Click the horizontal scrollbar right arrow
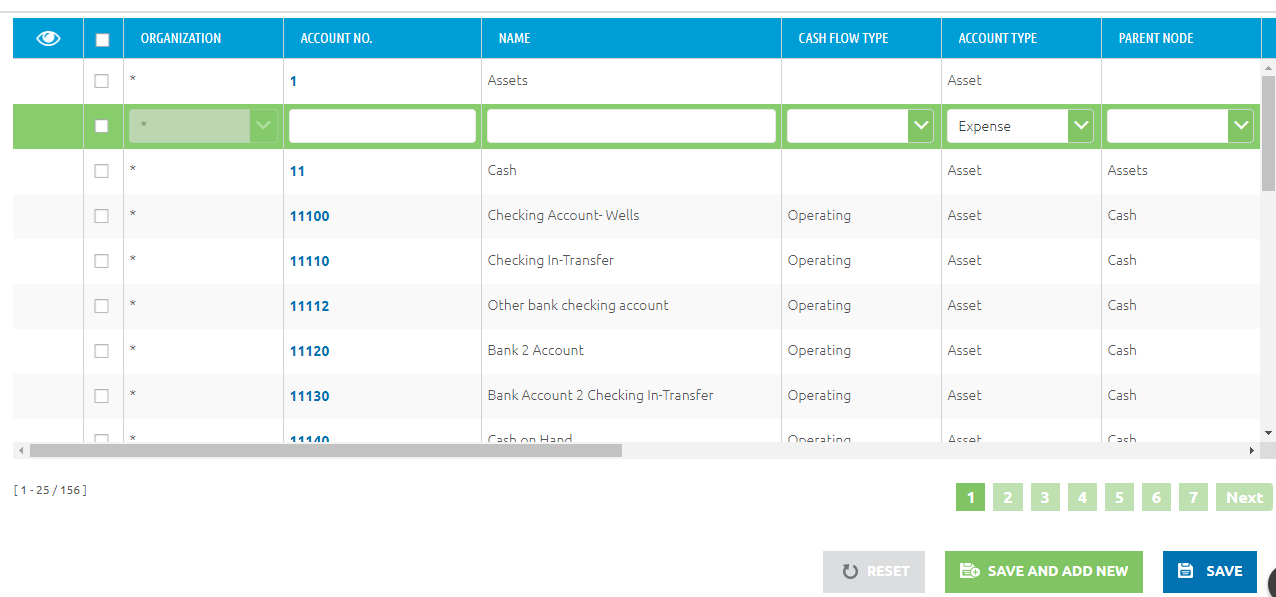The height and width of the screenshot is (597, 1276). (1250, 451)
